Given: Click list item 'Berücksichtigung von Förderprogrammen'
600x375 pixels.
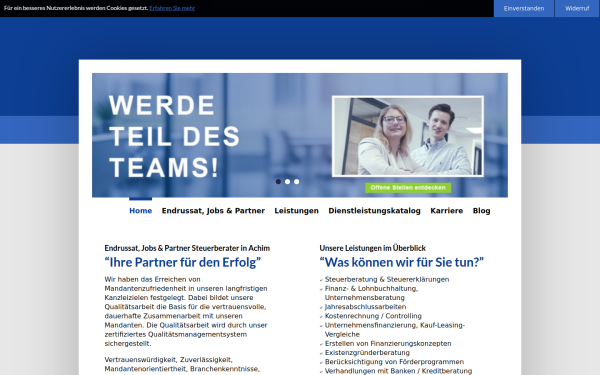Looking at the screenshot, I should [x=394, y=362].
